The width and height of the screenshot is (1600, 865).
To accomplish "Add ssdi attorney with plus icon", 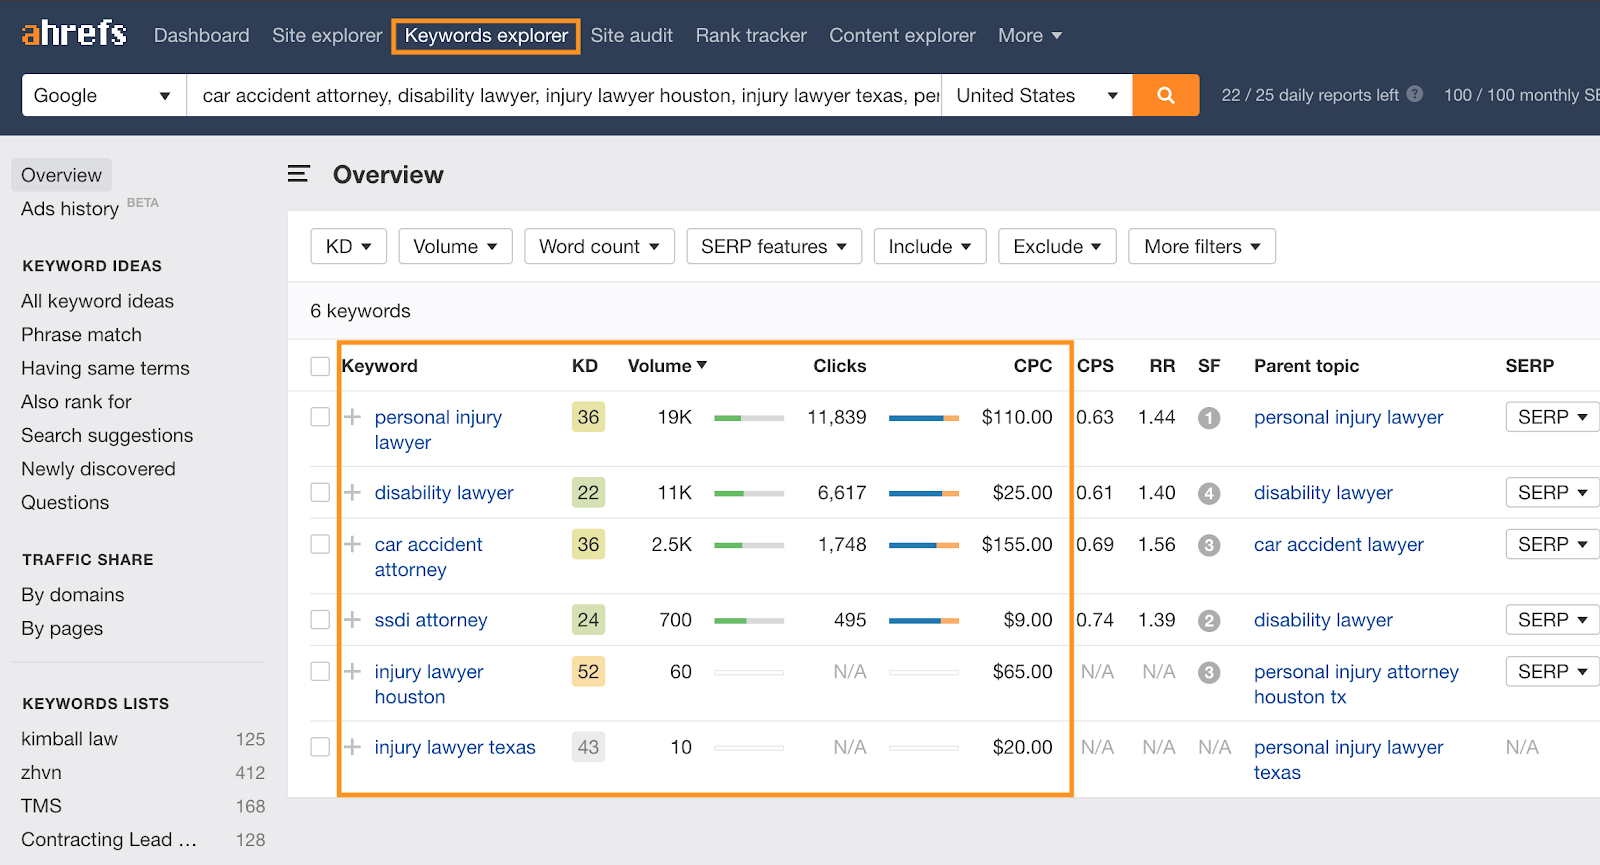I will coord(353,620).
